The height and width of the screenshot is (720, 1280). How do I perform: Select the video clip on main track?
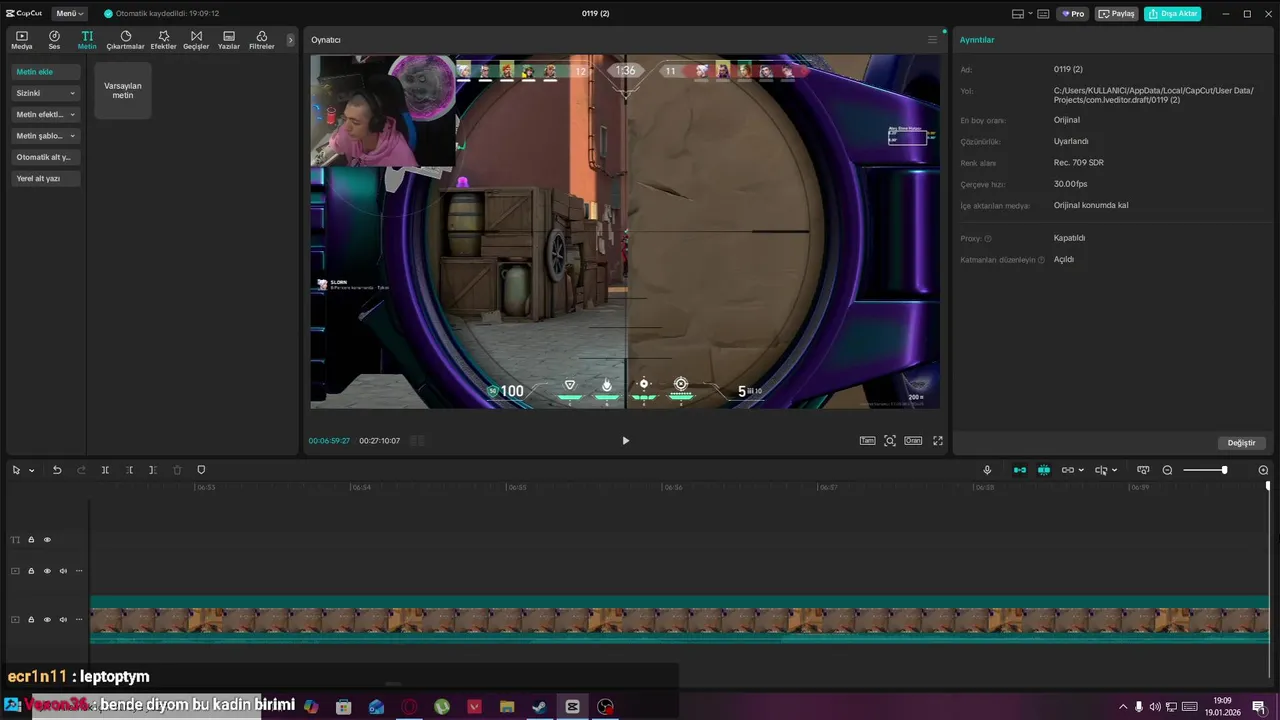pyautogui.click(x=679, y=620)
